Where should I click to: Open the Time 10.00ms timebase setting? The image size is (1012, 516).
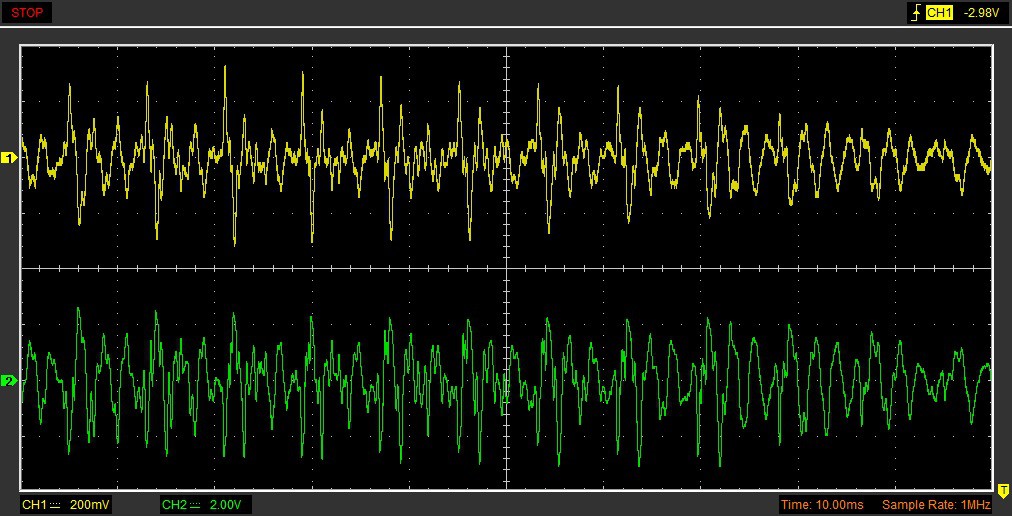[x=822, y=505]
